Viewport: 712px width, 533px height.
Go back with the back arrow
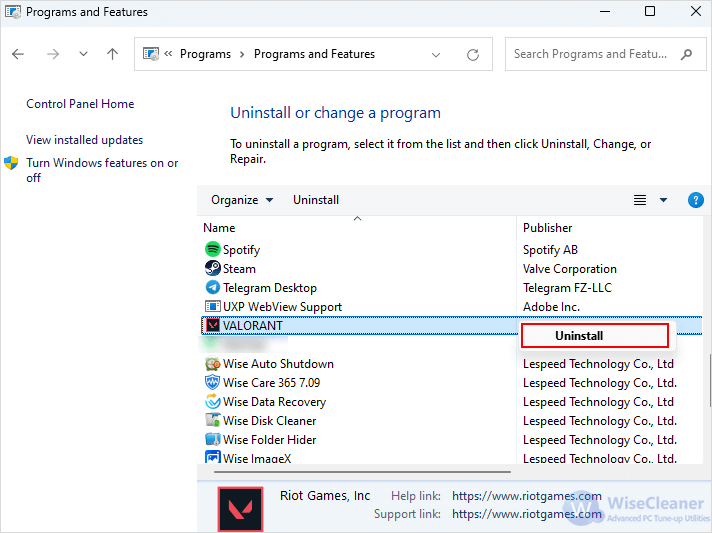point(18,54)
